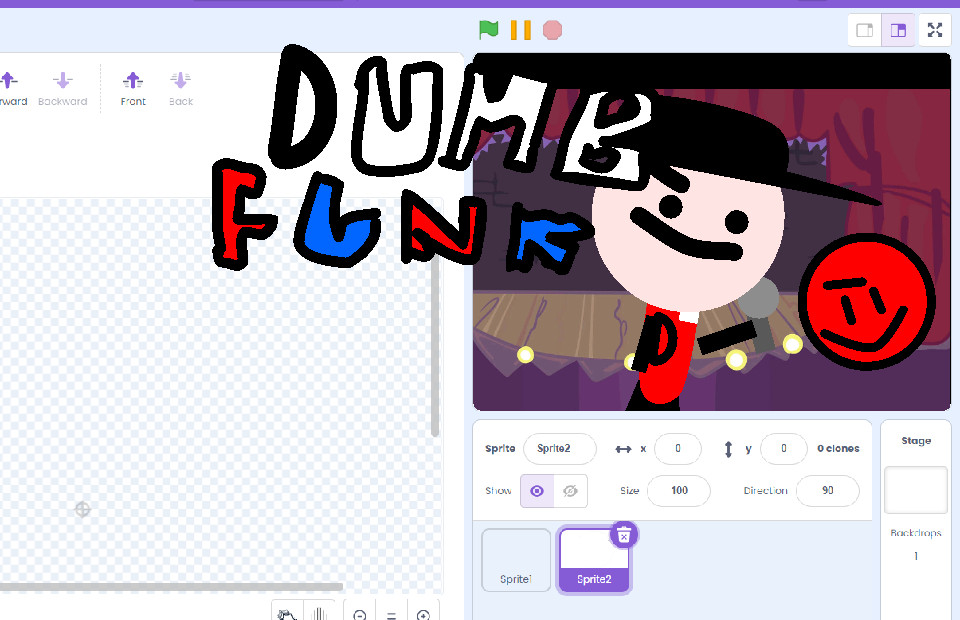Click the y position arrows icon
This screenshot has width=960, height=620.
tap(728, 449)
